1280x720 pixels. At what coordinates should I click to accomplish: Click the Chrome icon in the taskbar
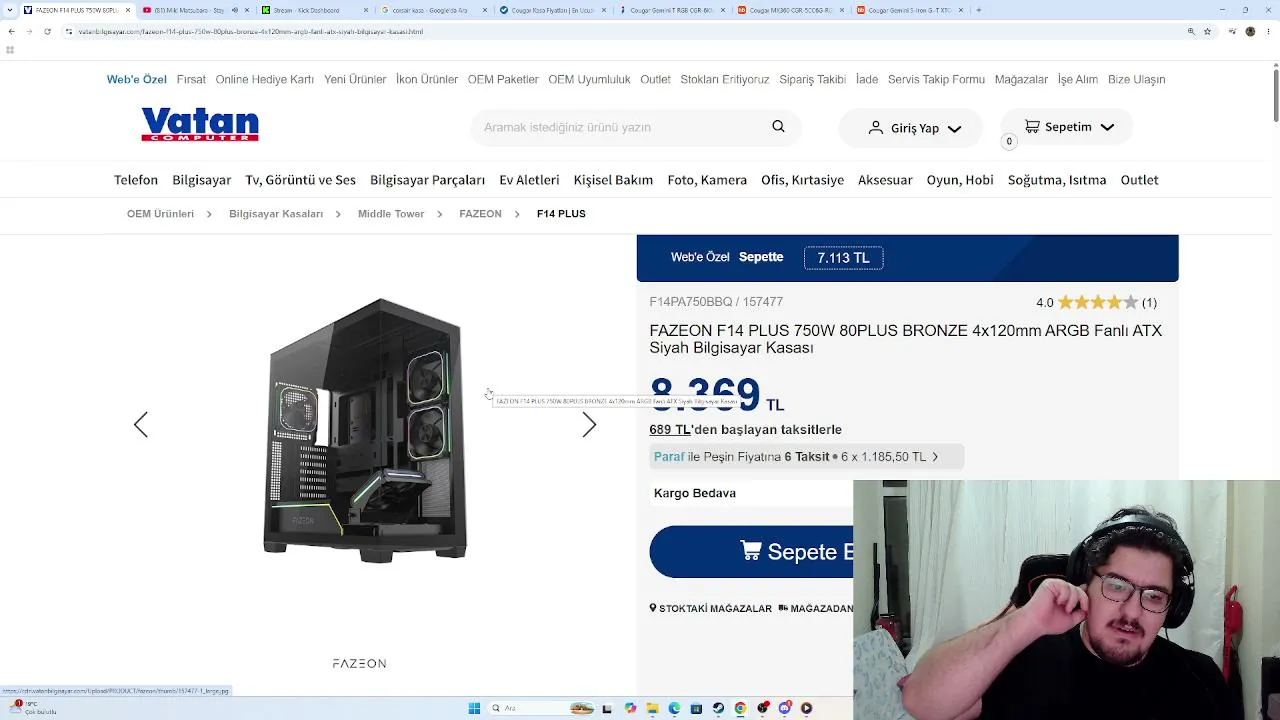click(x=740, y=708)
